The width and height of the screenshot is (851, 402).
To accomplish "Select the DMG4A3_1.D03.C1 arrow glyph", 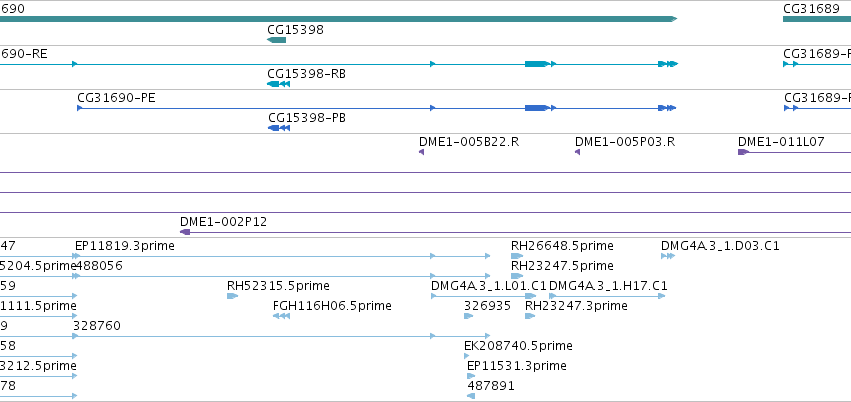I will (x=668, y=256).
